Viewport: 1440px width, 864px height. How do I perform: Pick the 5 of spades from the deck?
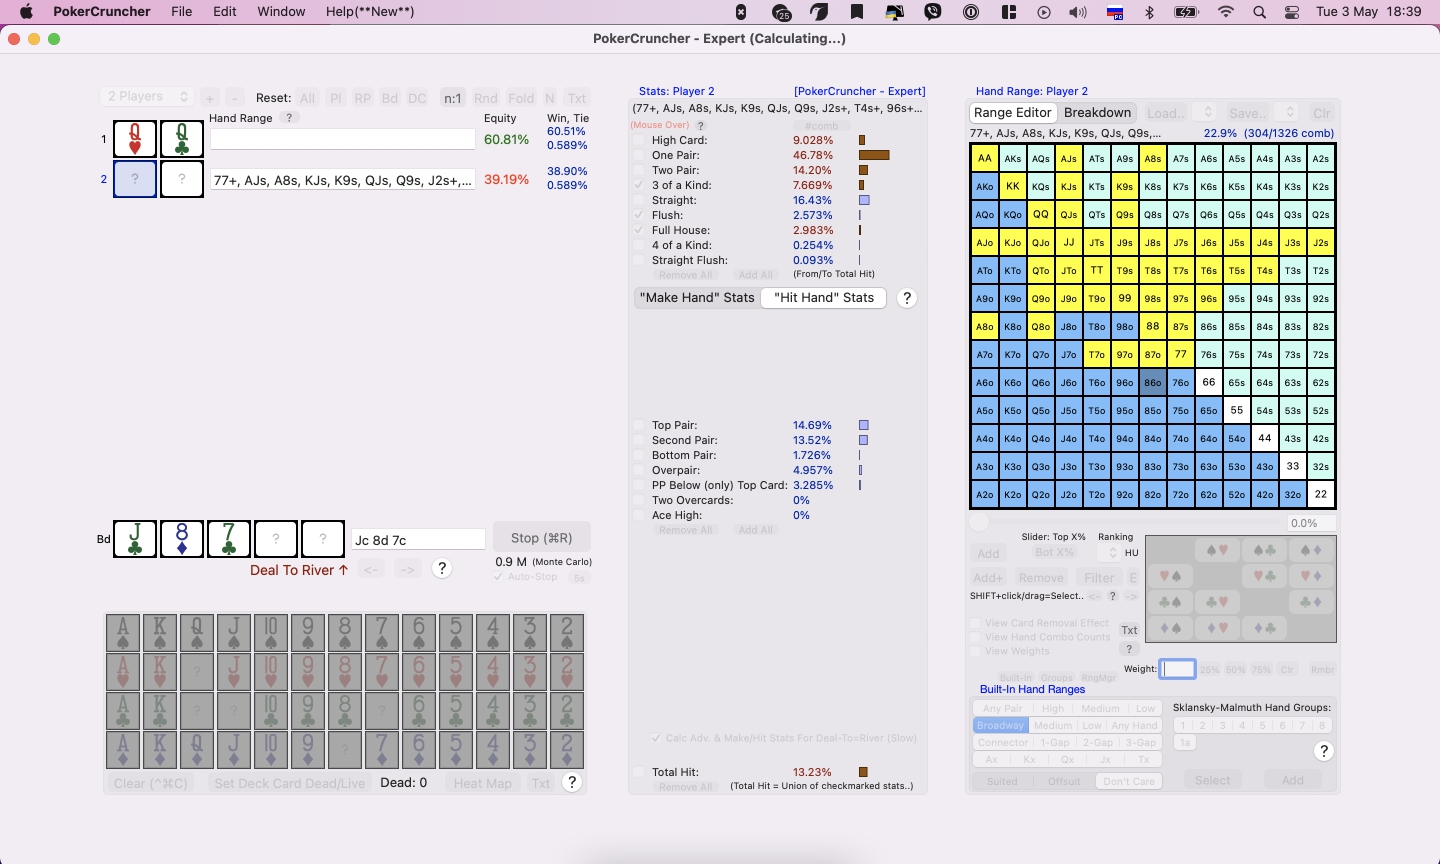click(x=456, y=633)
